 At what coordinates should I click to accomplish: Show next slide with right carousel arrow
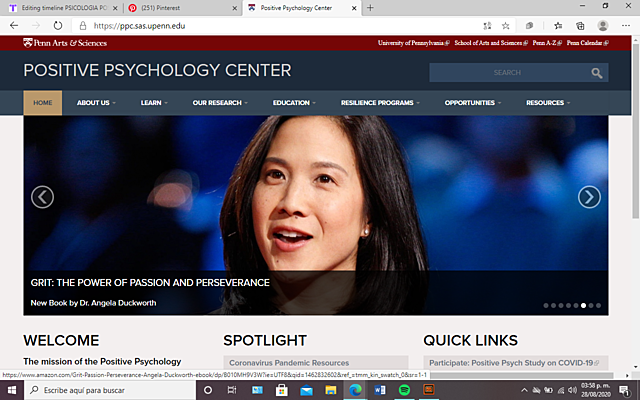[589, 197]
